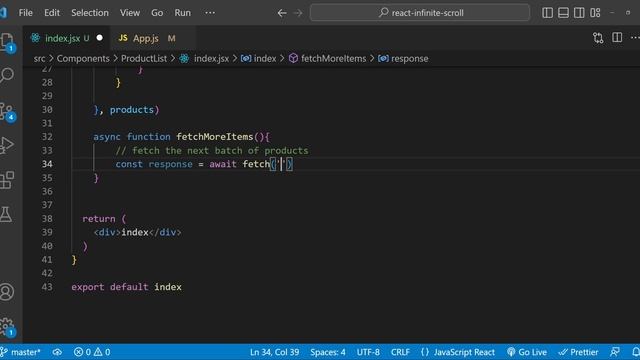Image resolution: width=640 pixels, height=360 pixels.
Task: Open the Explorer view in activity bar
Action: (x=7, y=42)
